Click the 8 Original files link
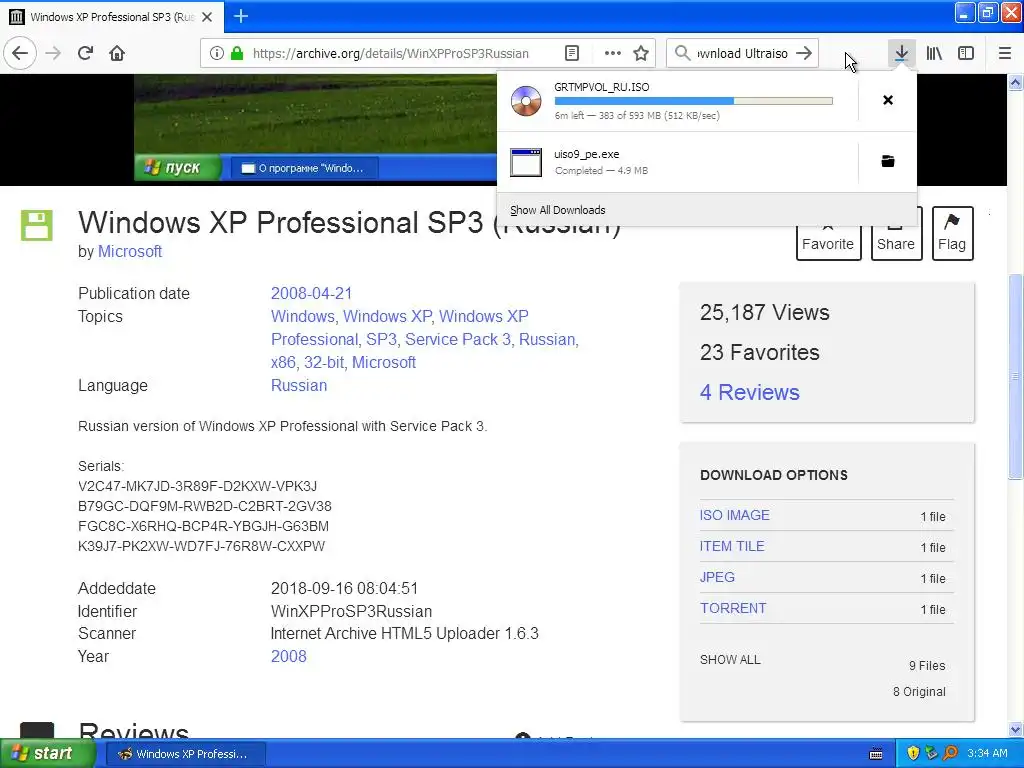 coord(919,692)
